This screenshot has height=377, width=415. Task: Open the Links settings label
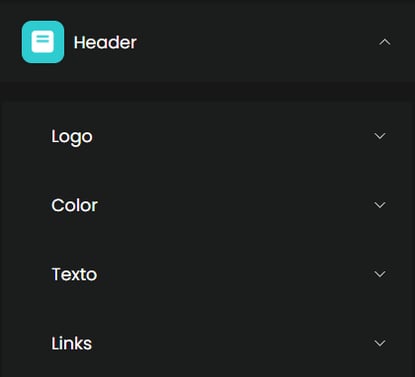[x=72, y=343]
